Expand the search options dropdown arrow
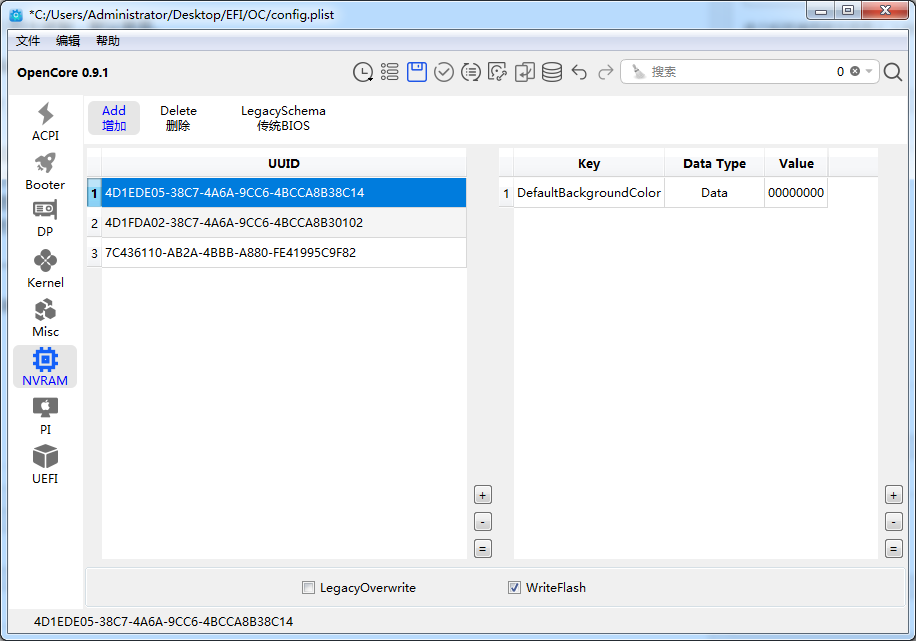The width and height of the screenshot is (916, 641). [869, 72]
